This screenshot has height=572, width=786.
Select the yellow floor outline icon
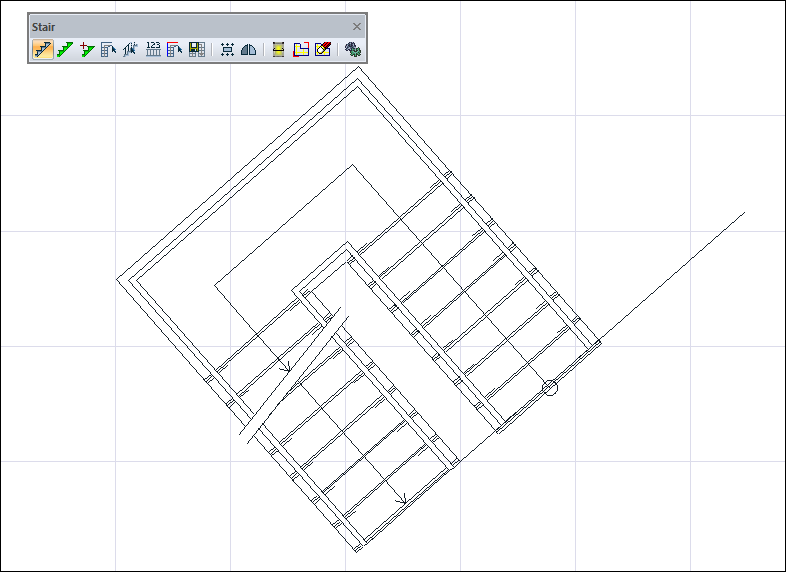[x=301, y=50]
